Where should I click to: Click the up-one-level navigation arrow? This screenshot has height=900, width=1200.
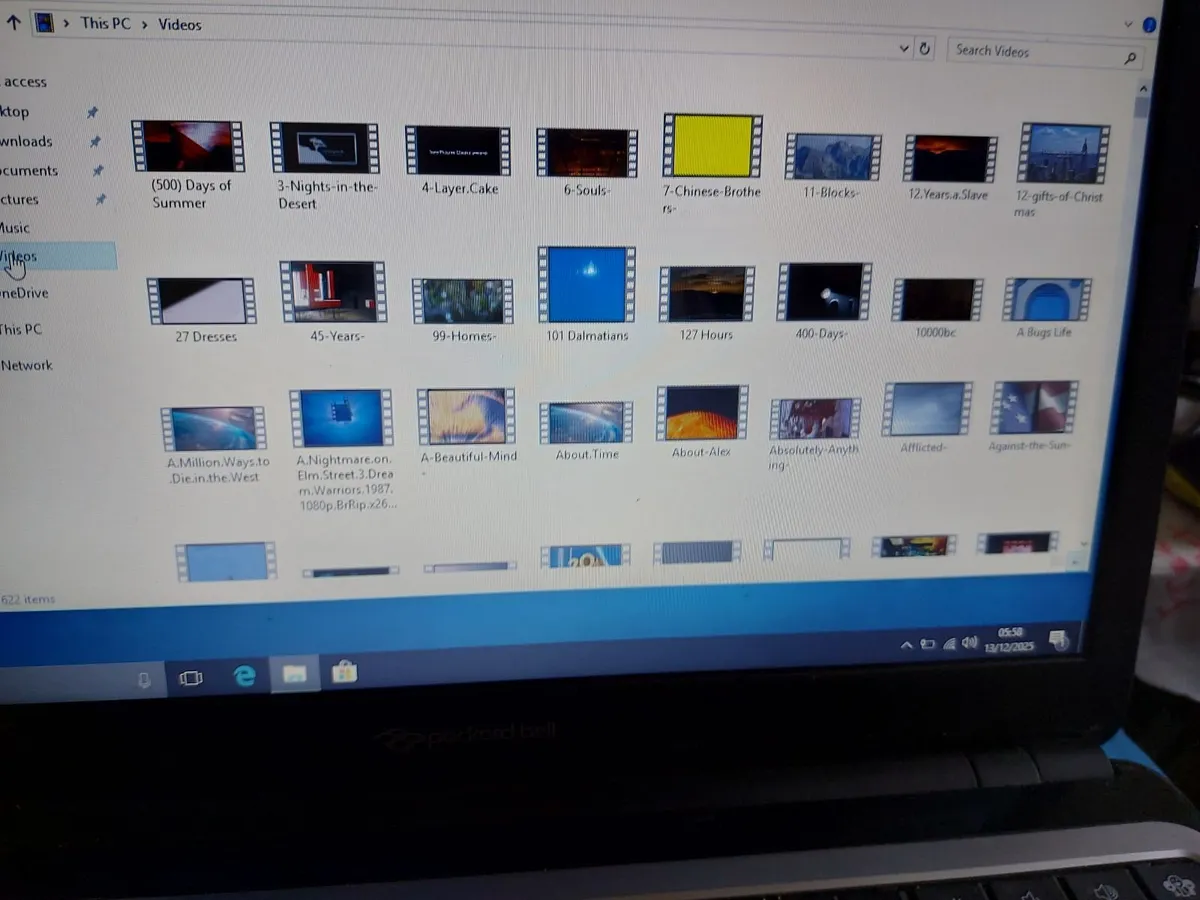point(12,22)
